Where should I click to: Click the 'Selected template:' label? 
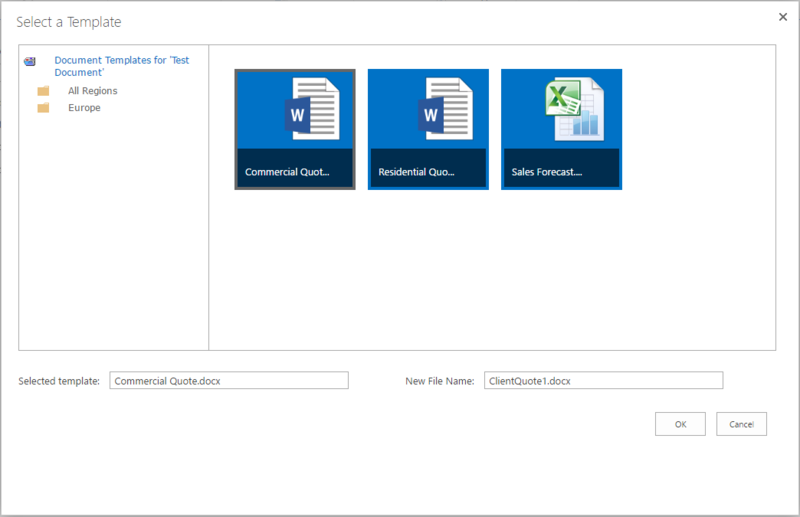[x=59, y=381]
